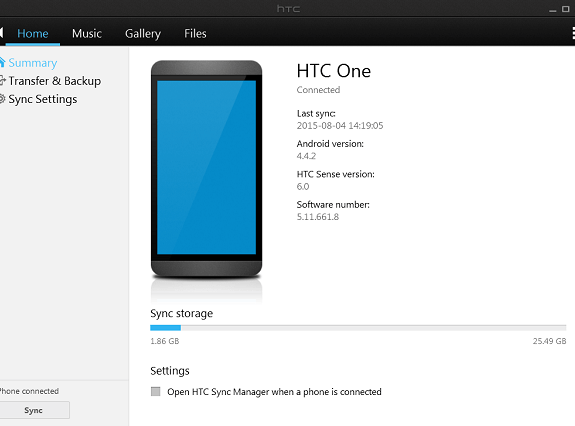Click the Sync storage usage bar

point(358,328)
